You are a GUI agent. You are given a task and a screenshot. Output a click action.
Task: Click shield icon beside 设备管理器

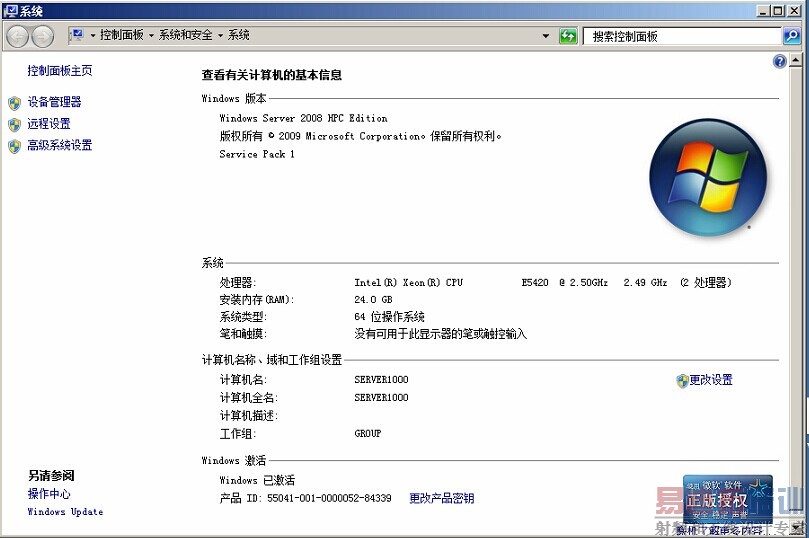click(14, 103)
